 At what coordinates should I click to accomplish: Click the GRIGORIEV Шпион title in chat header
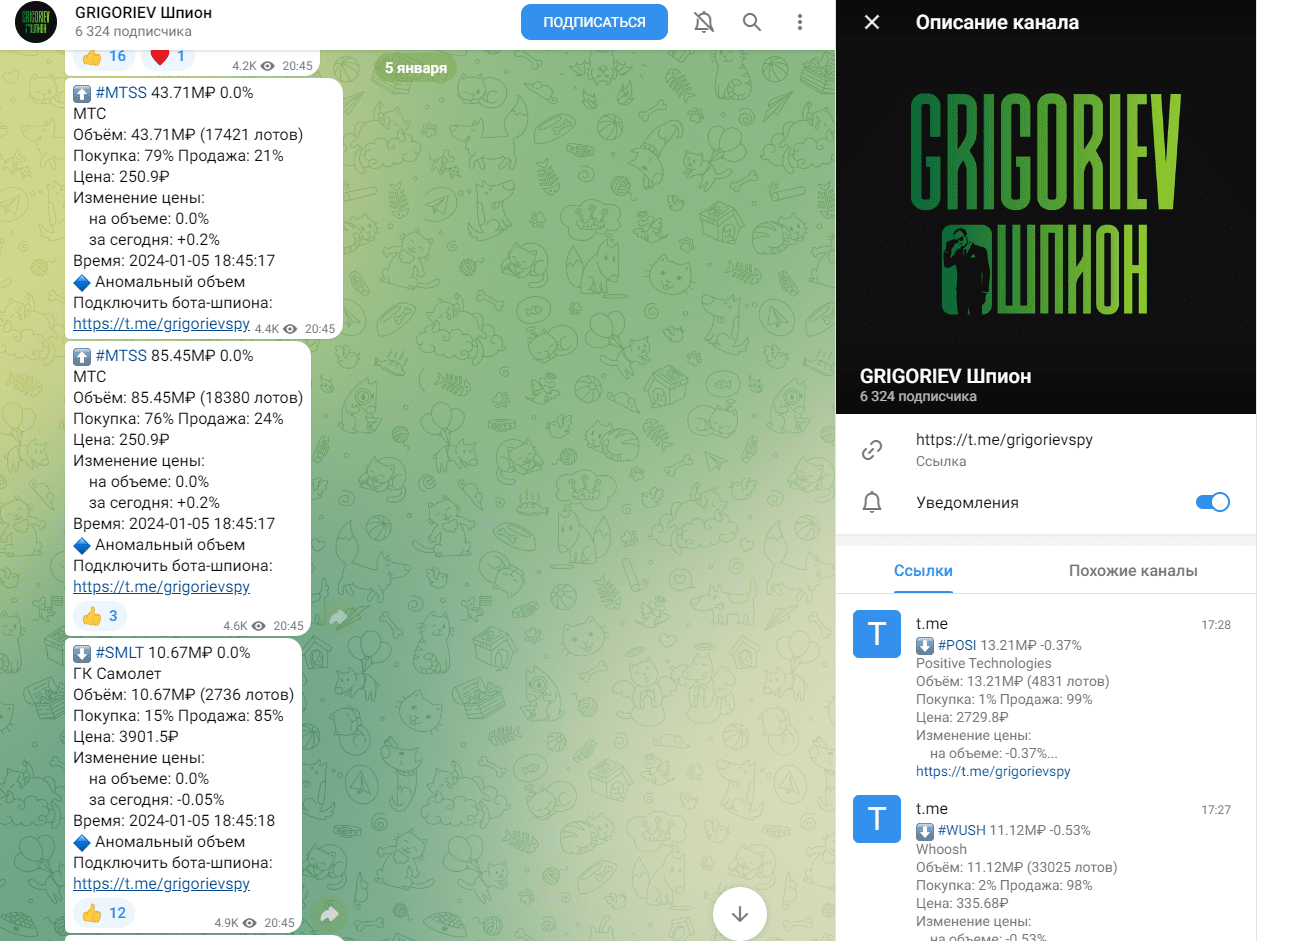pyautogui.click(x=143, y=13)
